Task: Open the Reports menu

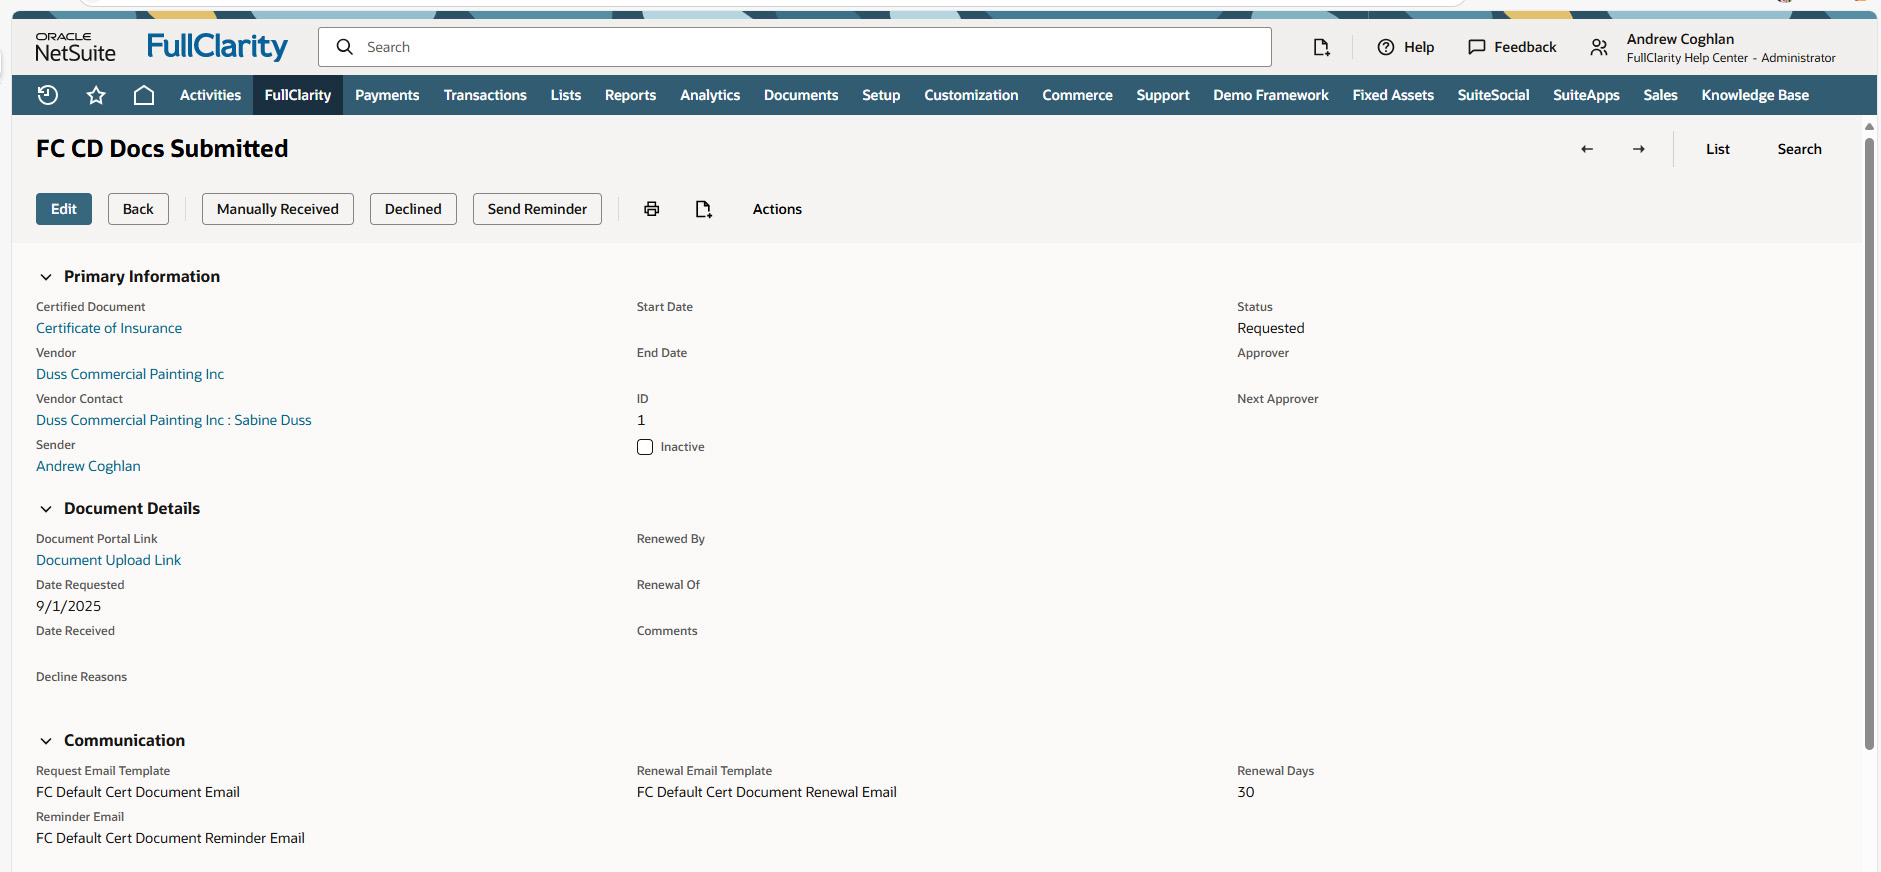Action: (x=630, y=95)
